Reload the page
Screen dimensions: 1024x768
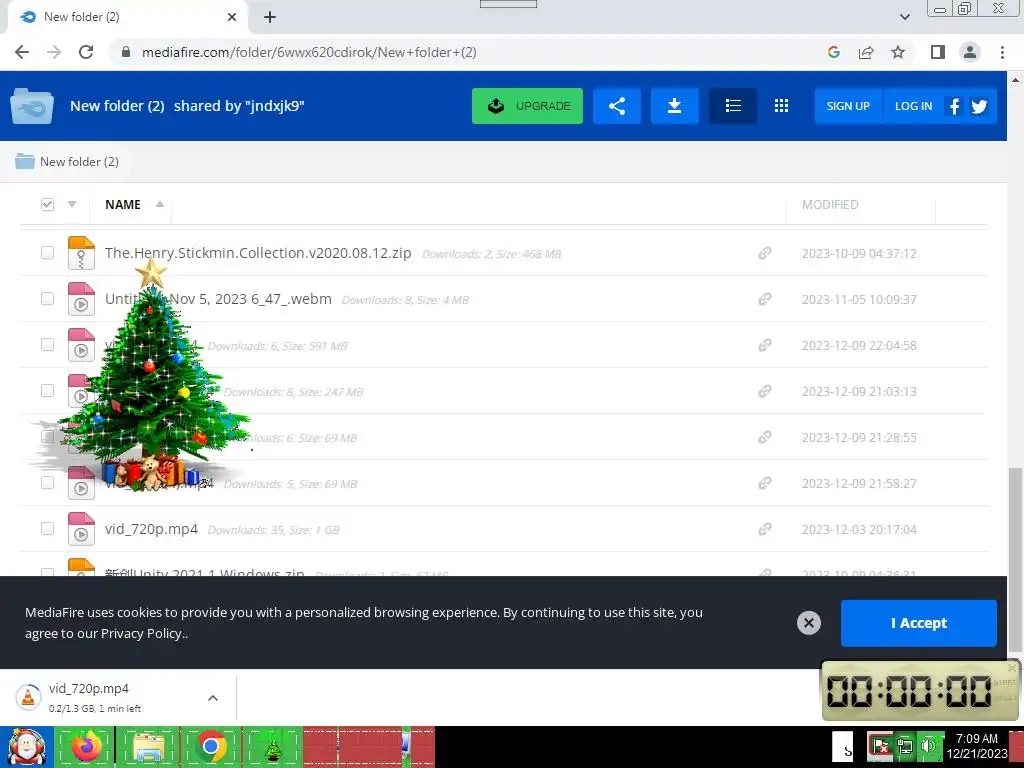(x=86, y=52)
